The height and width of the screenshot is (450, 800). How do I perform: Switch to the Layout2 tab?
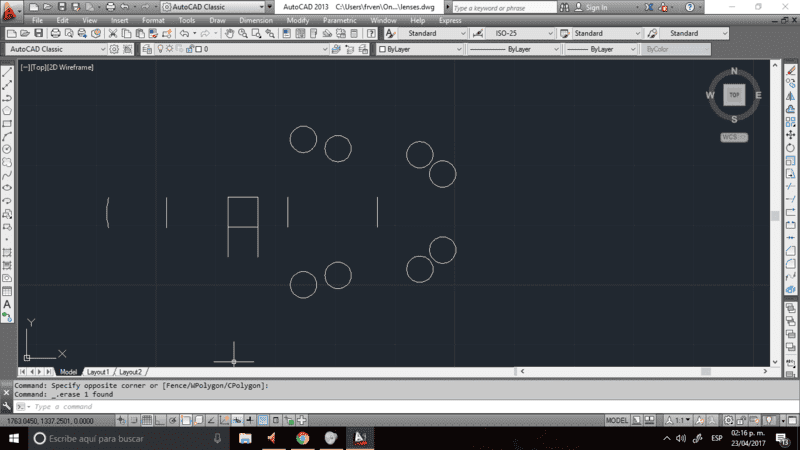130,372
